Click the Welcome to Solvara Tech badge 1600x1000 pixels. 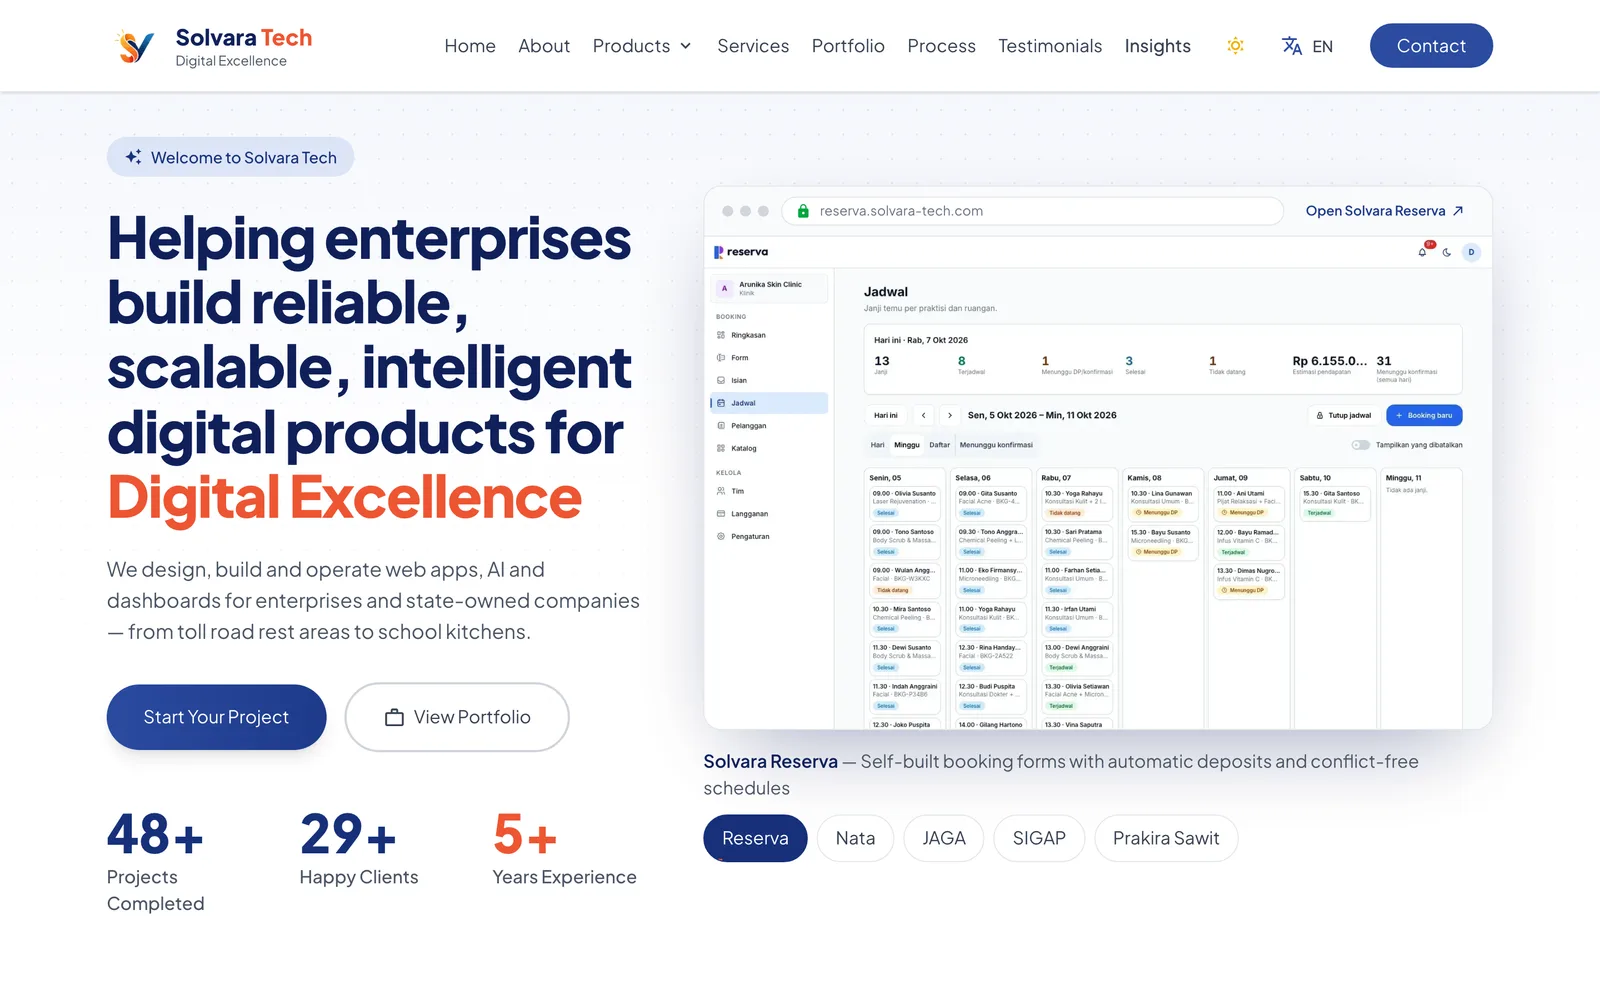coord(230,157)
